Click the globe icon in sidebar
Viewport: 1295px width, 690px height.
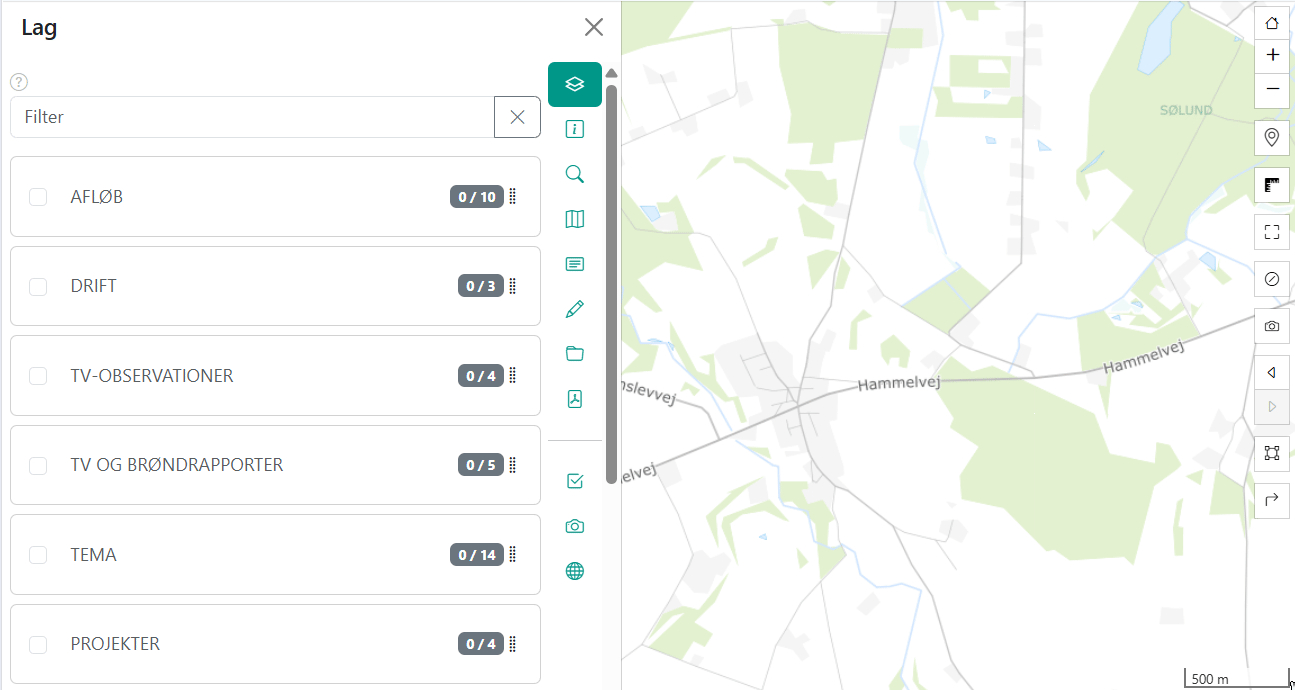574,571
